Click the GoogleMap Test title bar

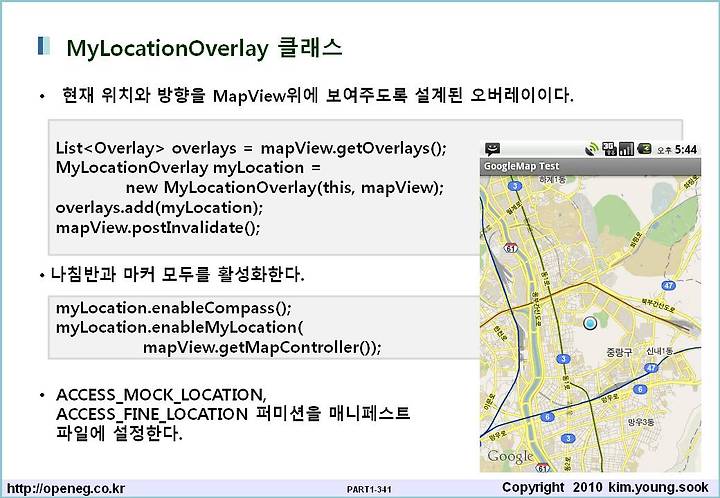(590, 166)
